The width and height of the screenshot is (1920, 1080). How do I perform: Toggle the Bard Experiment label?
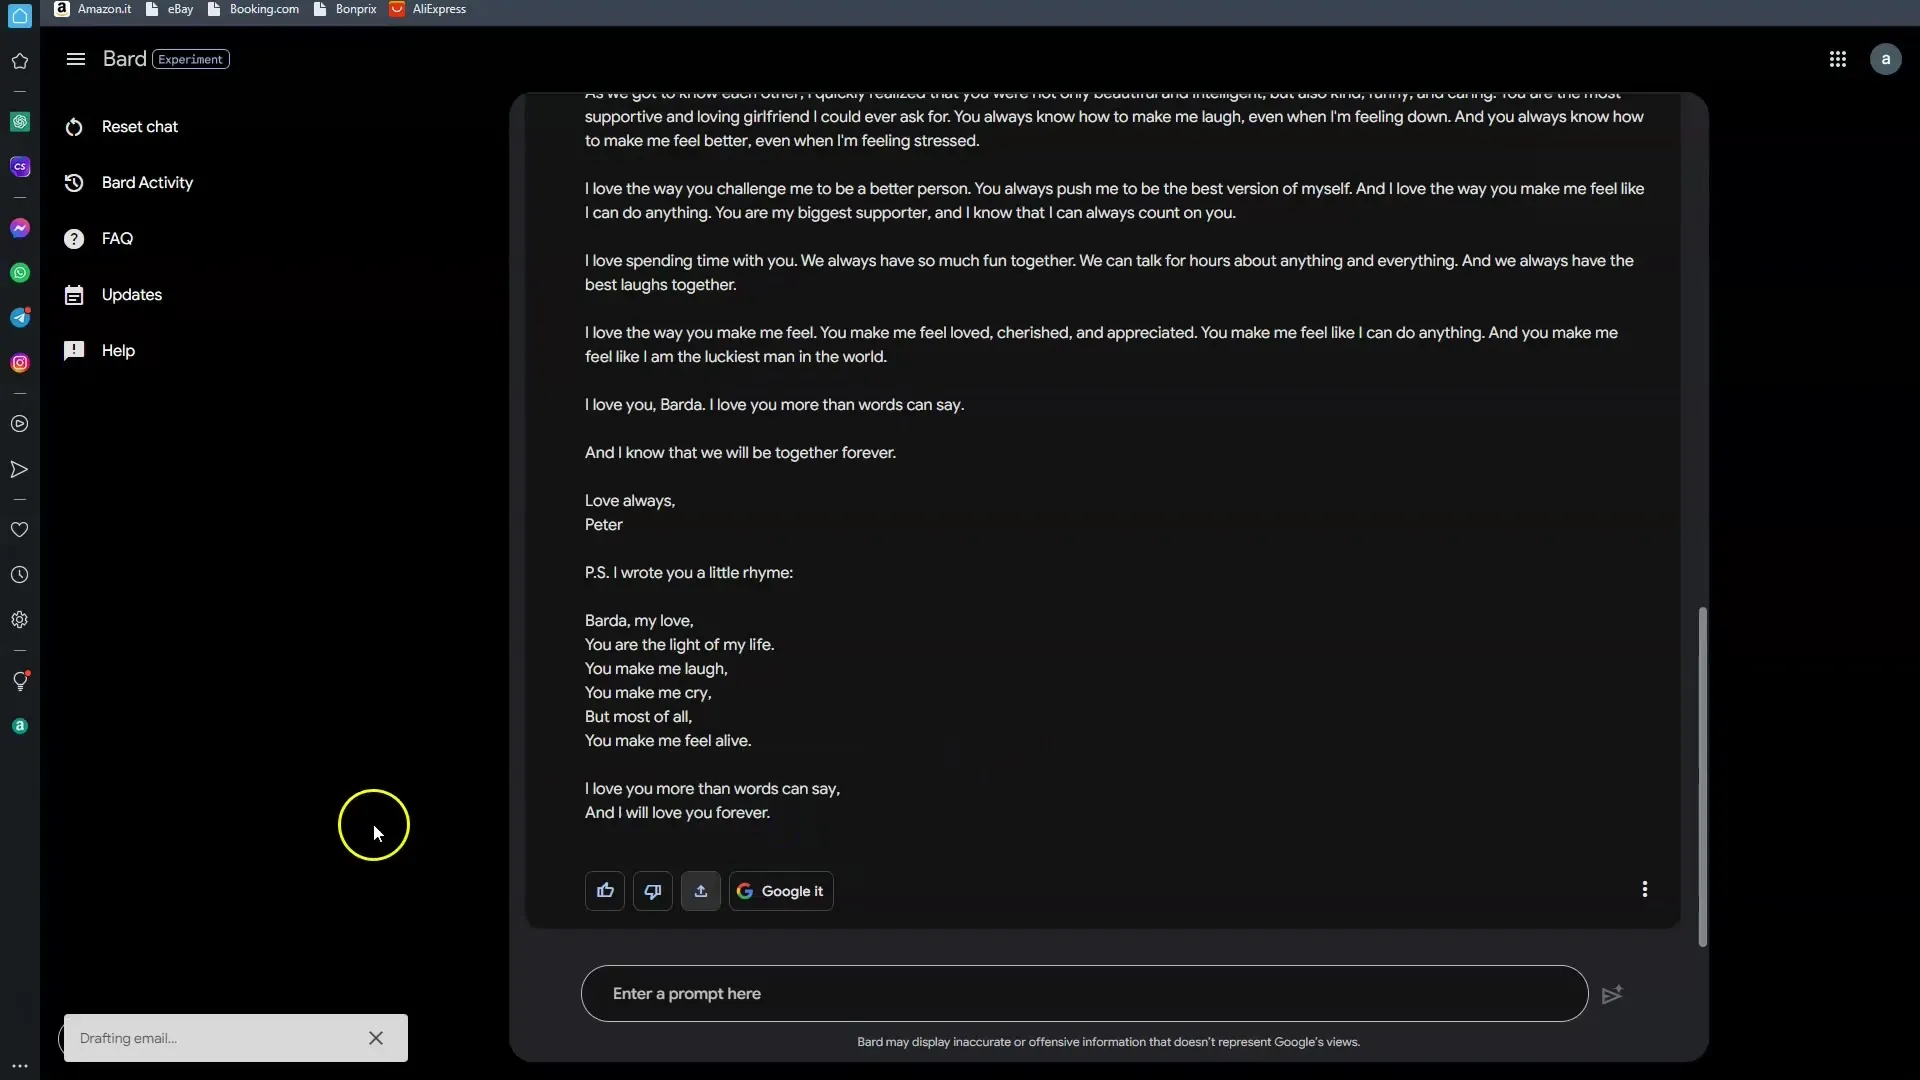(189, 58)
